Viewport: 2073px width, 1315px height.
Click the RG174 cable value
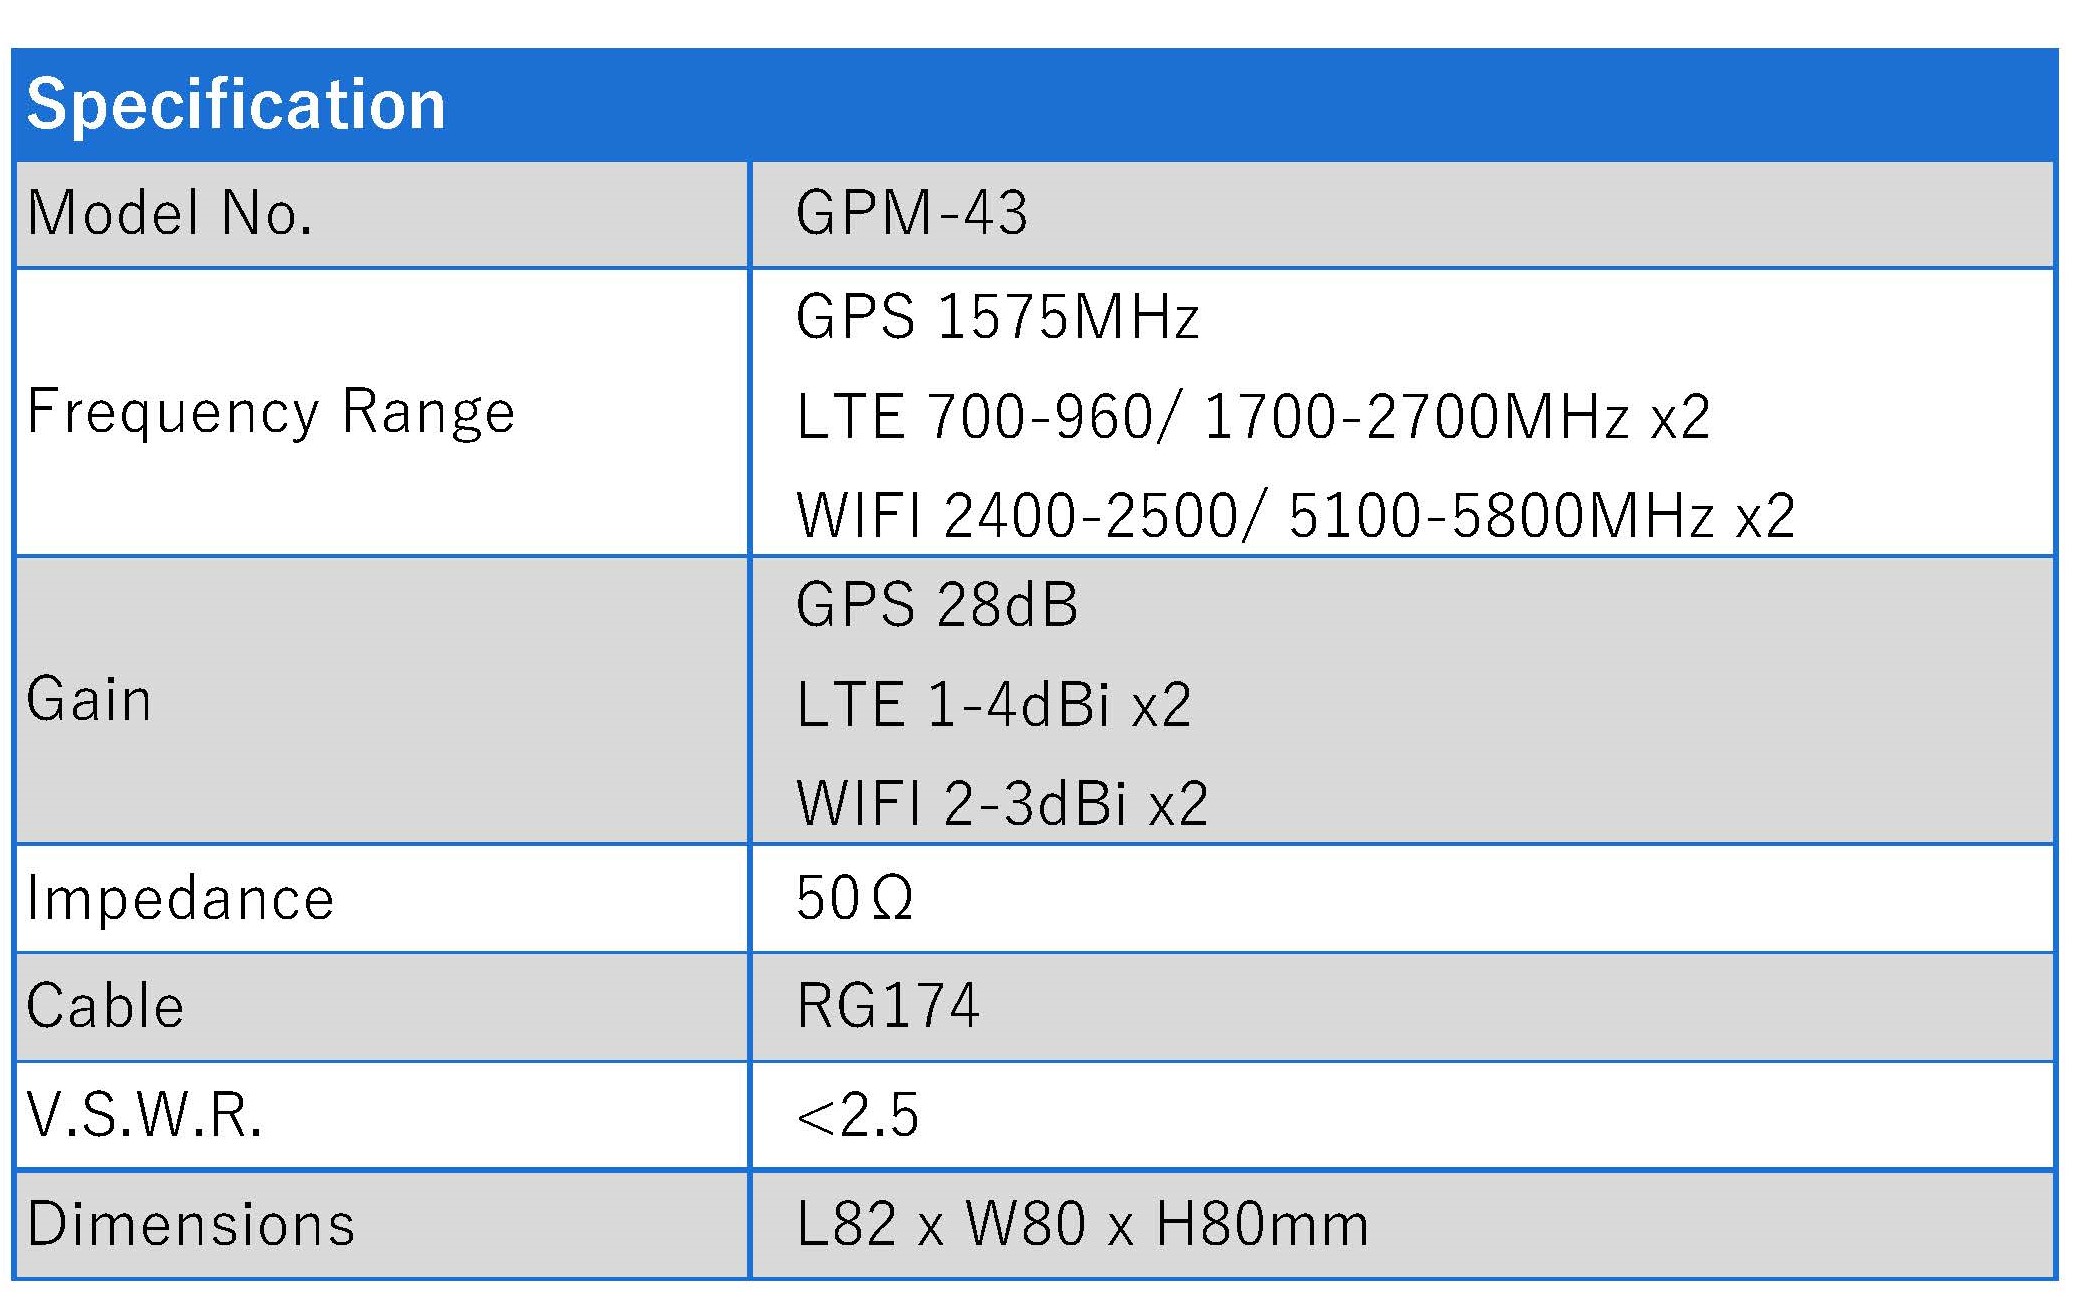click(888, 1006)
